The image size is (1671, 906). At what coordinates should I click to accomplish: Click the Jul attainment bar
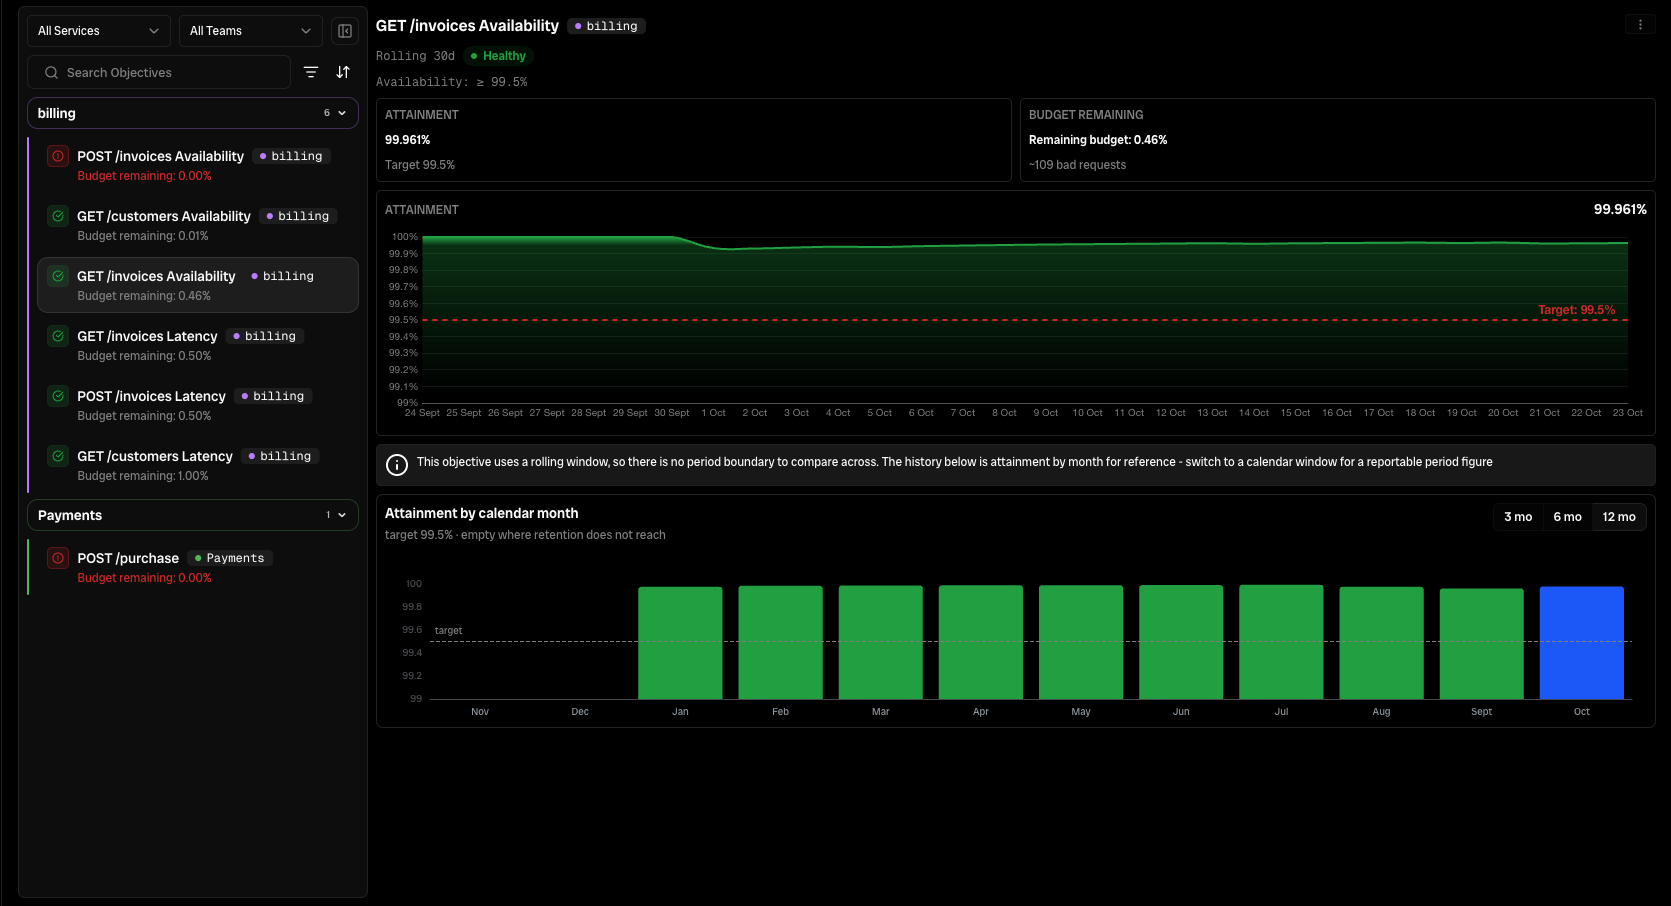(x=1281, y=642)
